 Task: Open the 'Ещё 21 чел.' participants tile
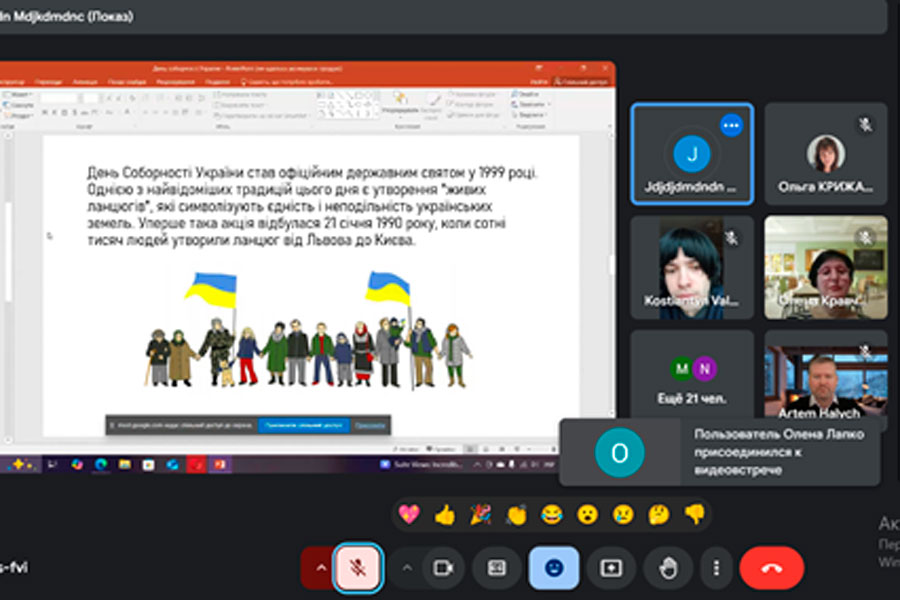pyautogui.click(x=692, y=380)
